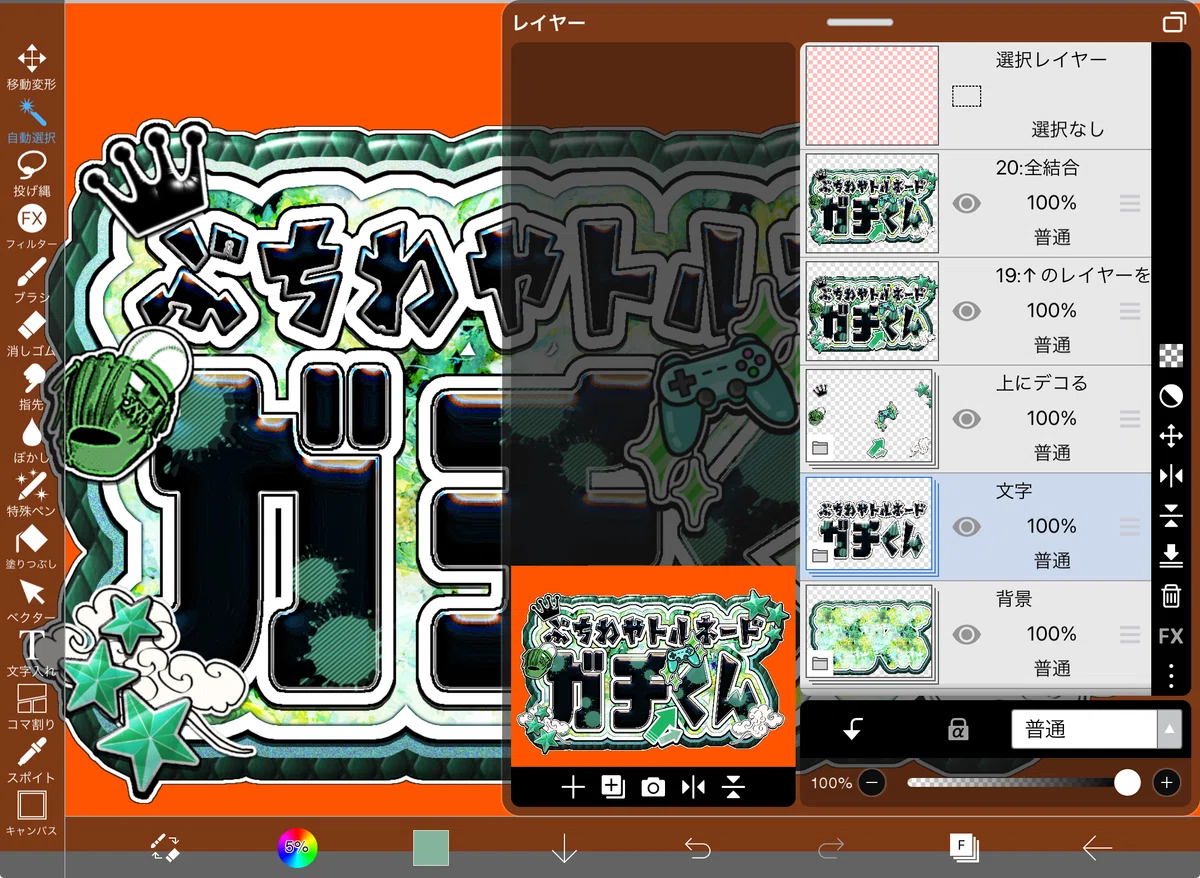The height and width of the screenshot is (878, 1200).
Task: Select the 20:全結合 layer thumbnail
Action: click(x=872, y=203)
